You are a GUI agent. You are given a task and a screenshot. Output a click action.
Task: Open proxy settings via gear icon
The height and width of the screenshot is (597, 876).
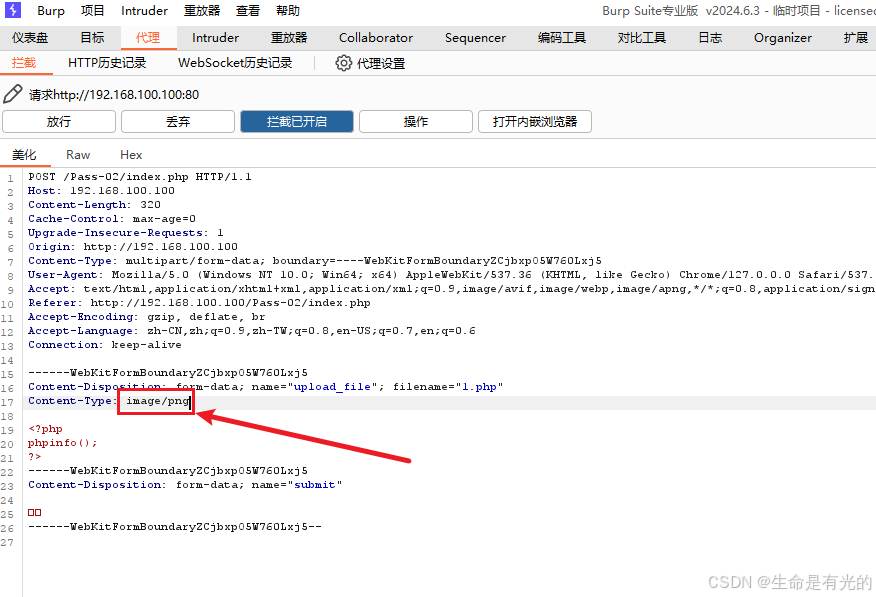(344, 63)
